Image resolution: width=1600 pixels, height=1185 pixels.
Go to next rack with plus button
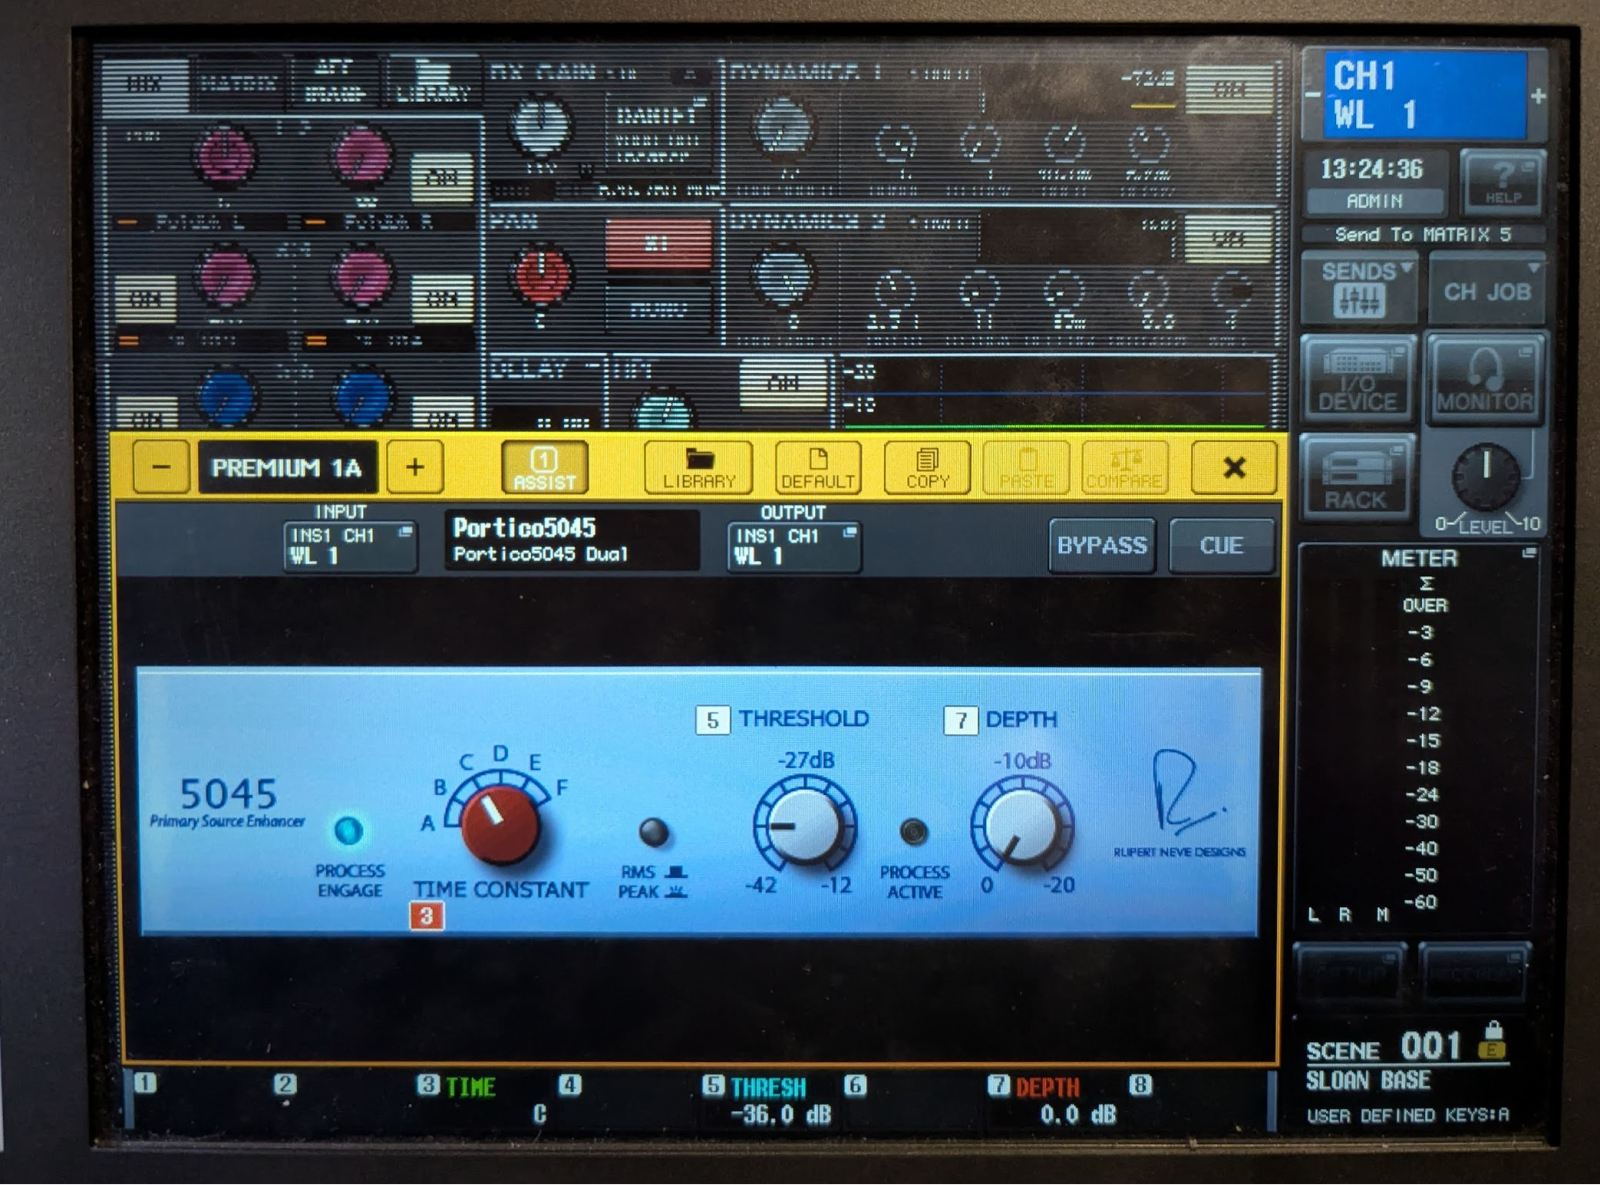coord(415,467)
